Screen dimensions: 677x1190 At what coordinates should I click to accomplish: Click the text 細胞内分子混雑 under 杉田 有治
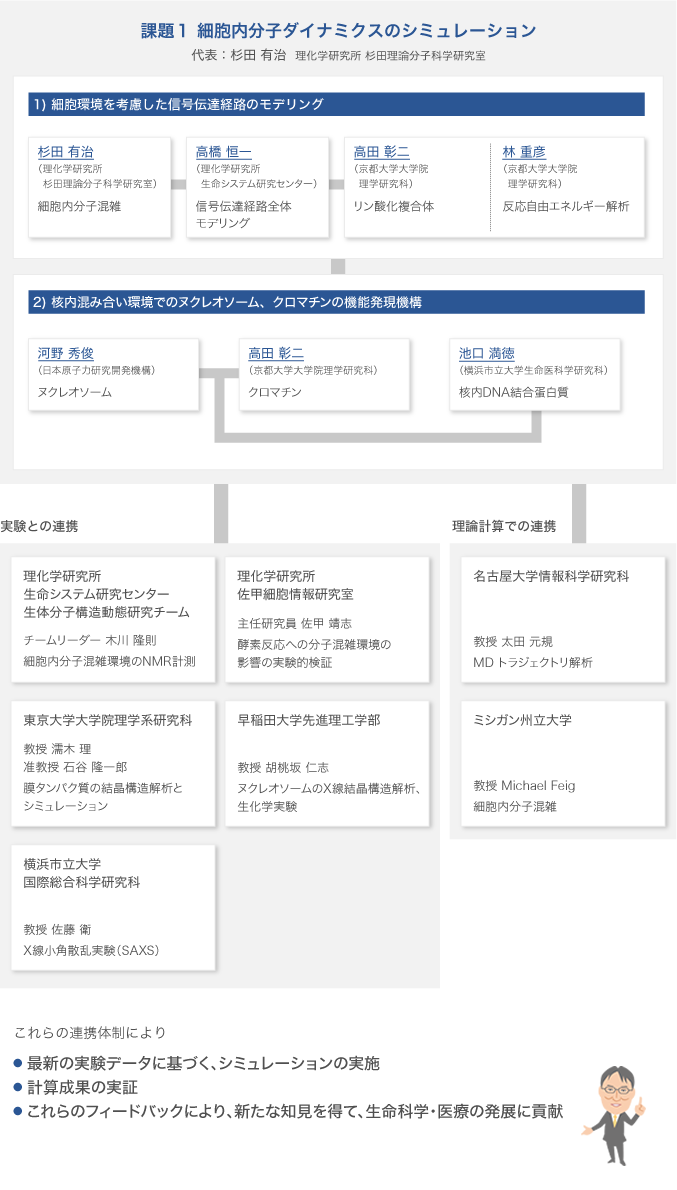(80, 206)
